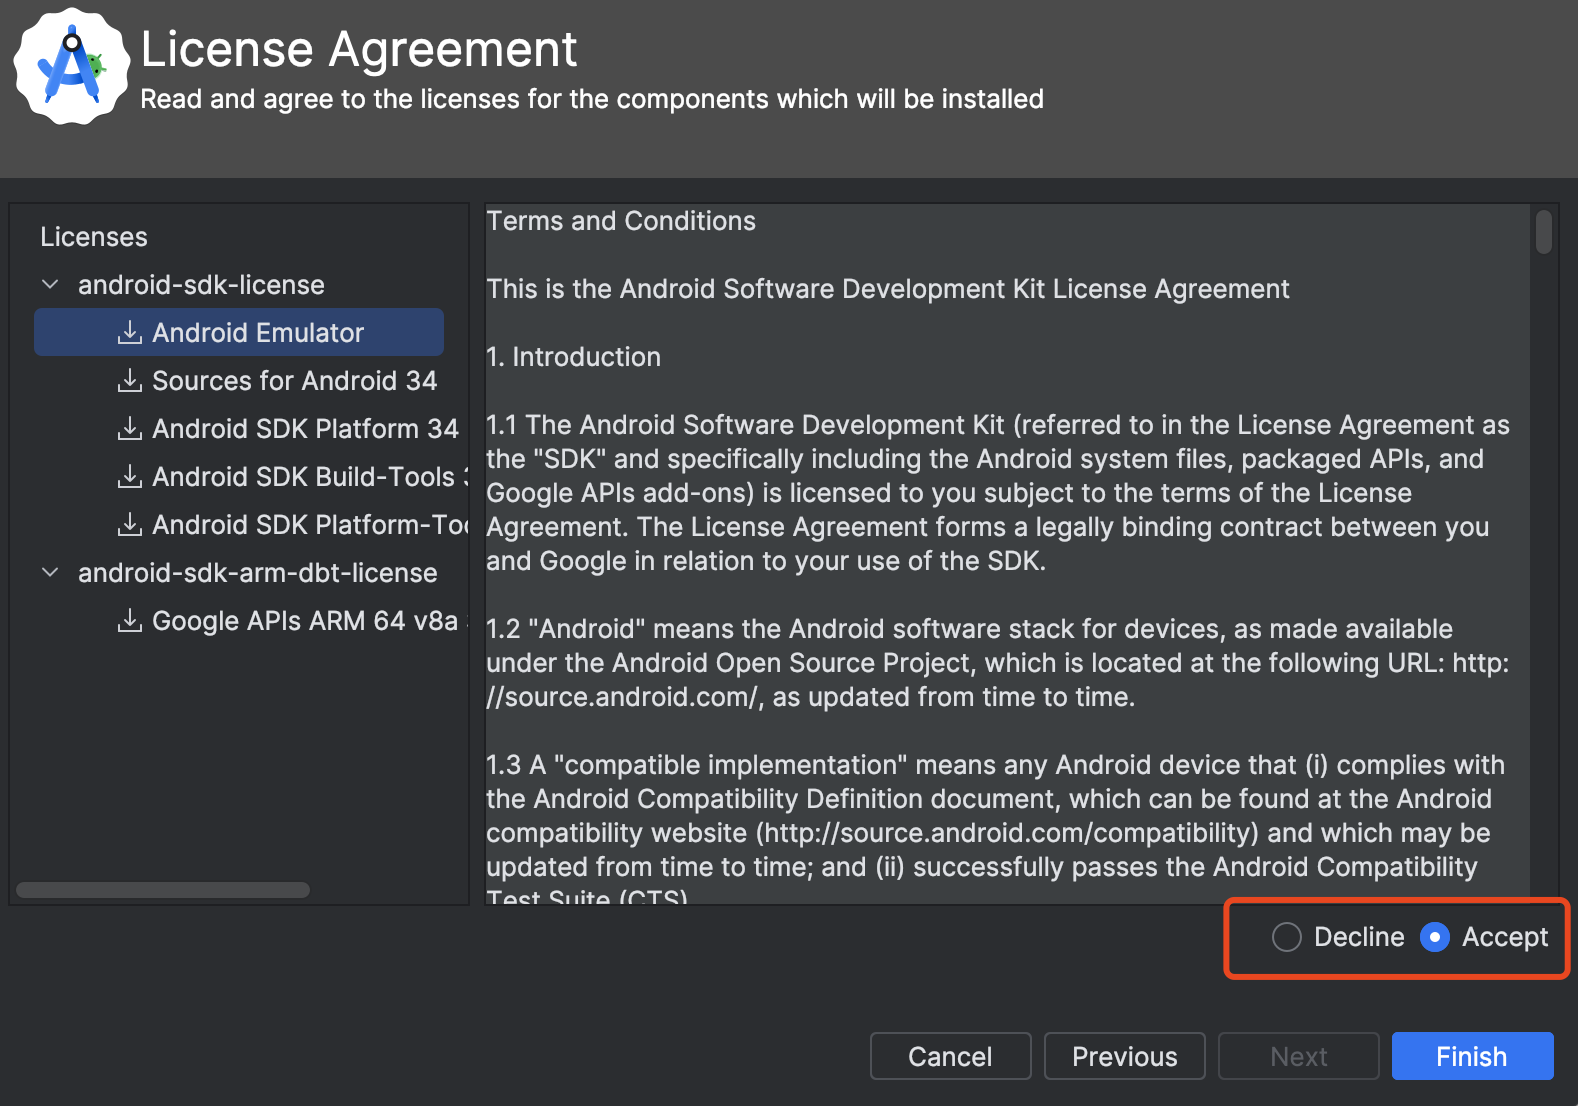Select Android SDK Platform-Tools entry
Screen dimensions: 1578x1106
[x=310, y=524]
